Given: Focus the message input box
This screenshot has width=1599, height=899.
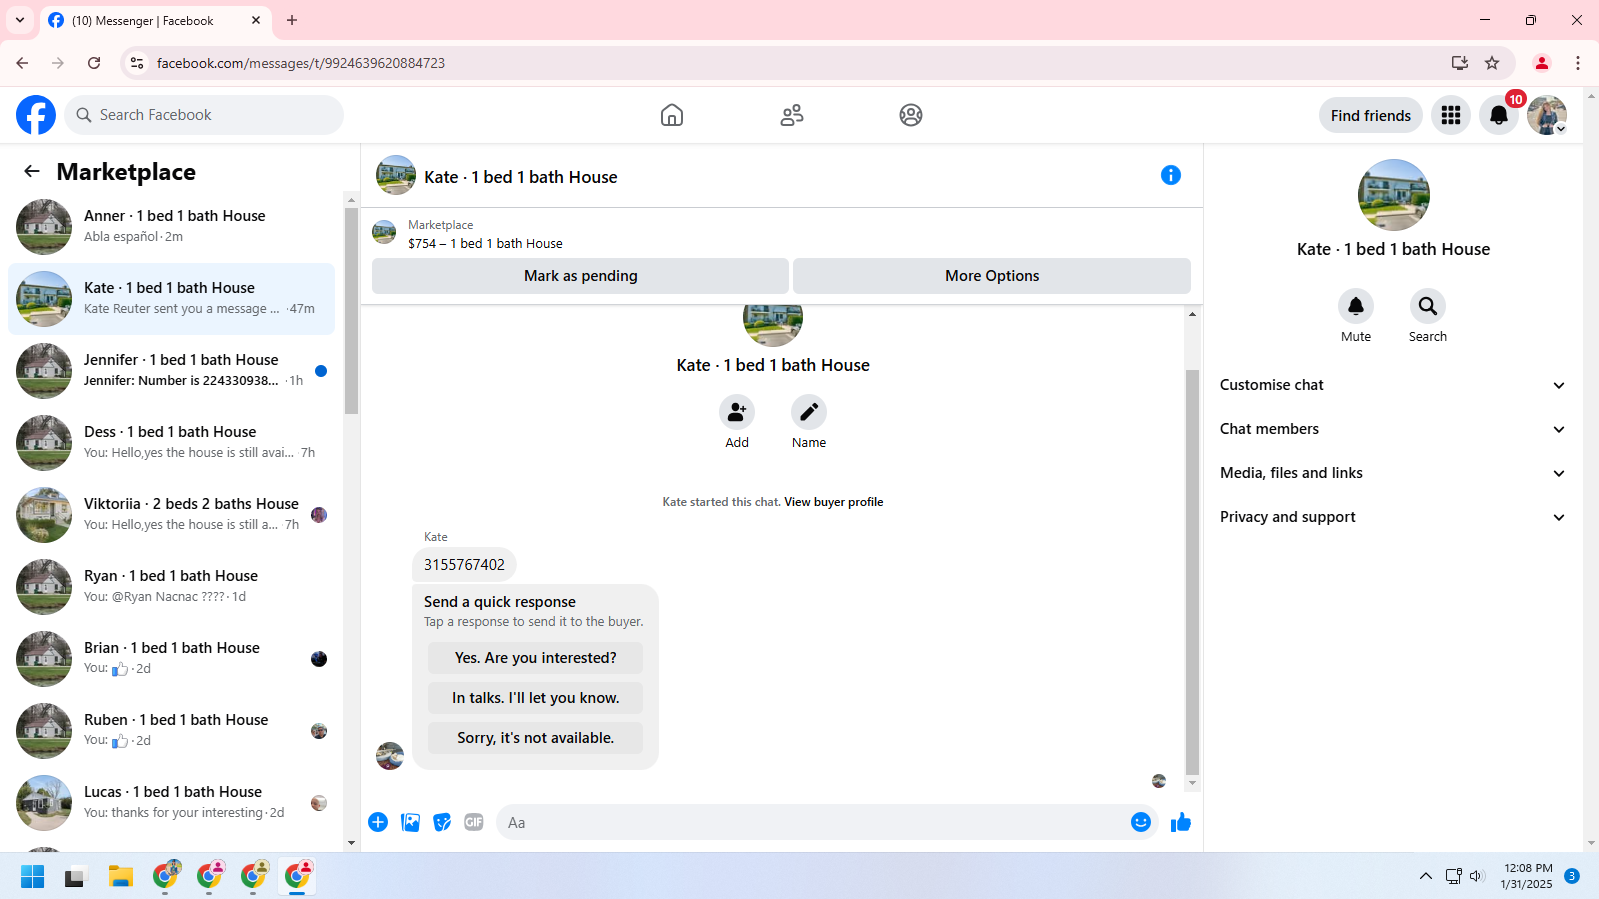Looking at the screenshot, I should 827,822.
